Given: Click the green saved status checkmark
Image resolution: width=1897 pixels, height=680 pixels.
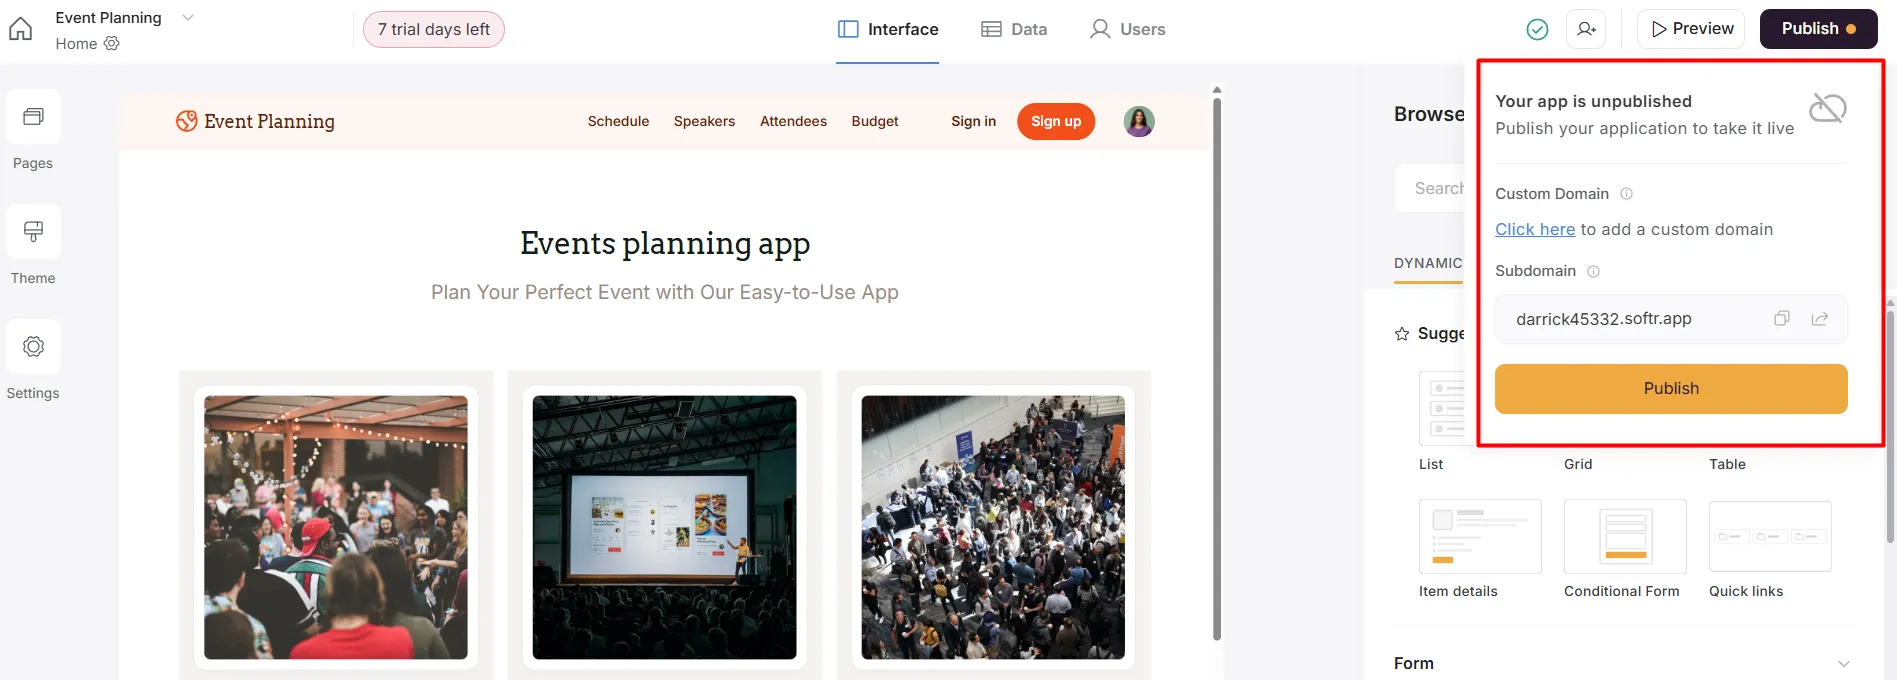Looking at the screenshot, I should click(1537, 30).
